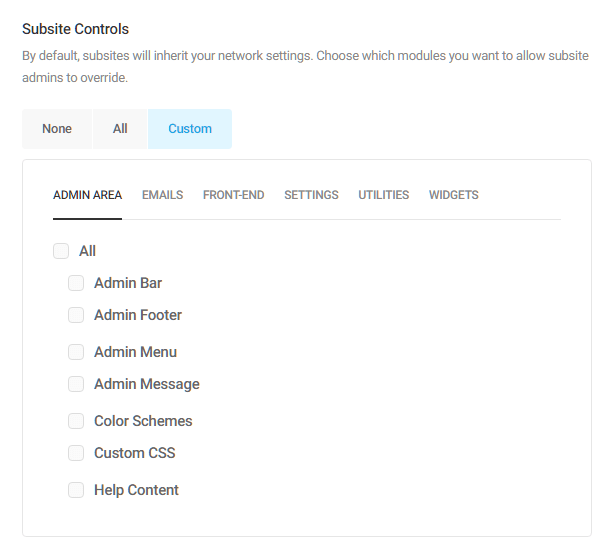The image size is (610, 559).
Task: Enable the Admin Bar checkbox
Action: 76,283
